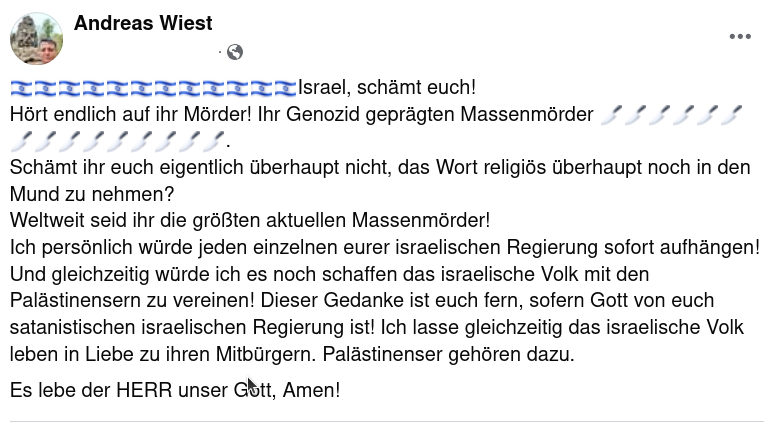Image resolution: width=777 pixels, height=428 pixels.
Task: Click the divider line below the post
Action: pyautogui.click(x=388, y=421)
